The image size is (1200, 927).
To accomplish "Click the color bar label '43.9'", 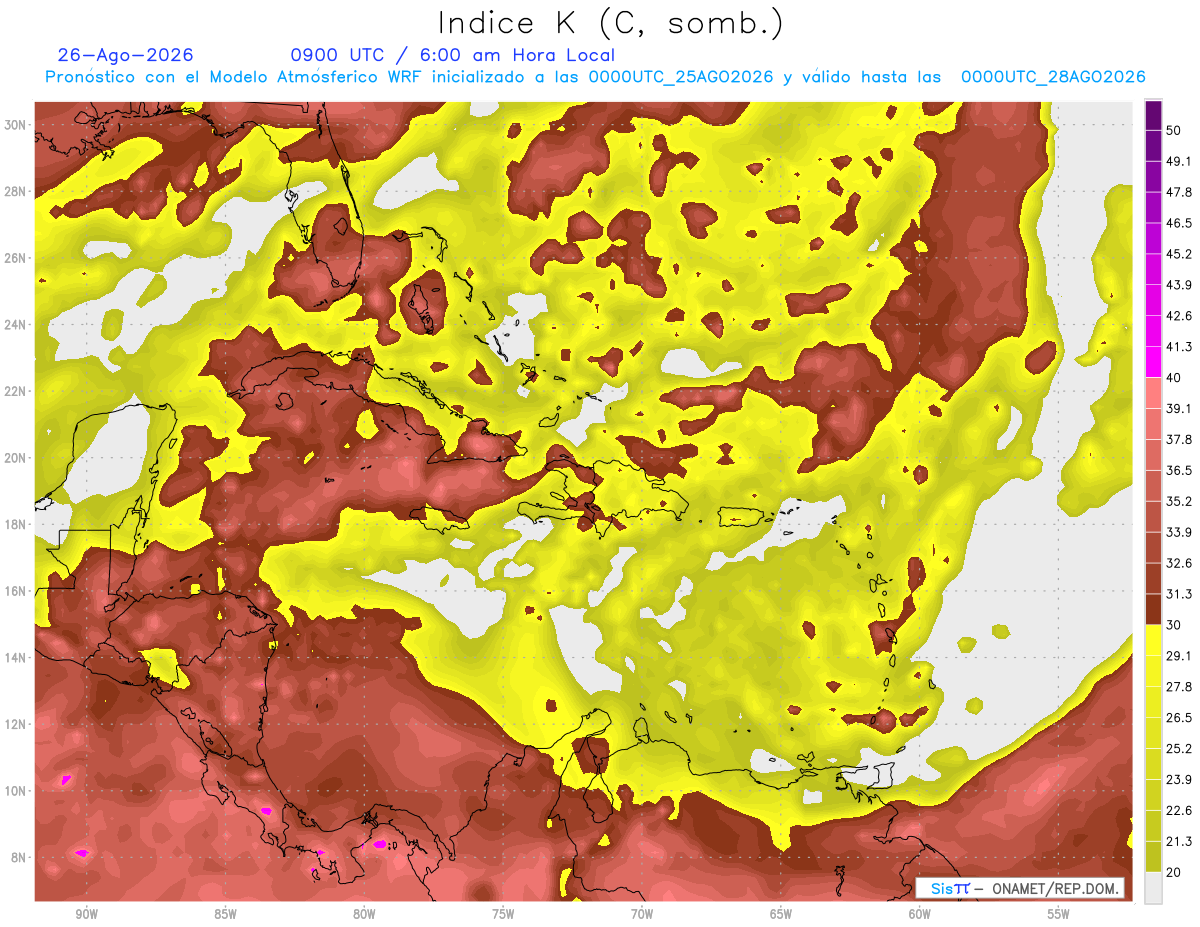I will click(x=1179, y=286).
